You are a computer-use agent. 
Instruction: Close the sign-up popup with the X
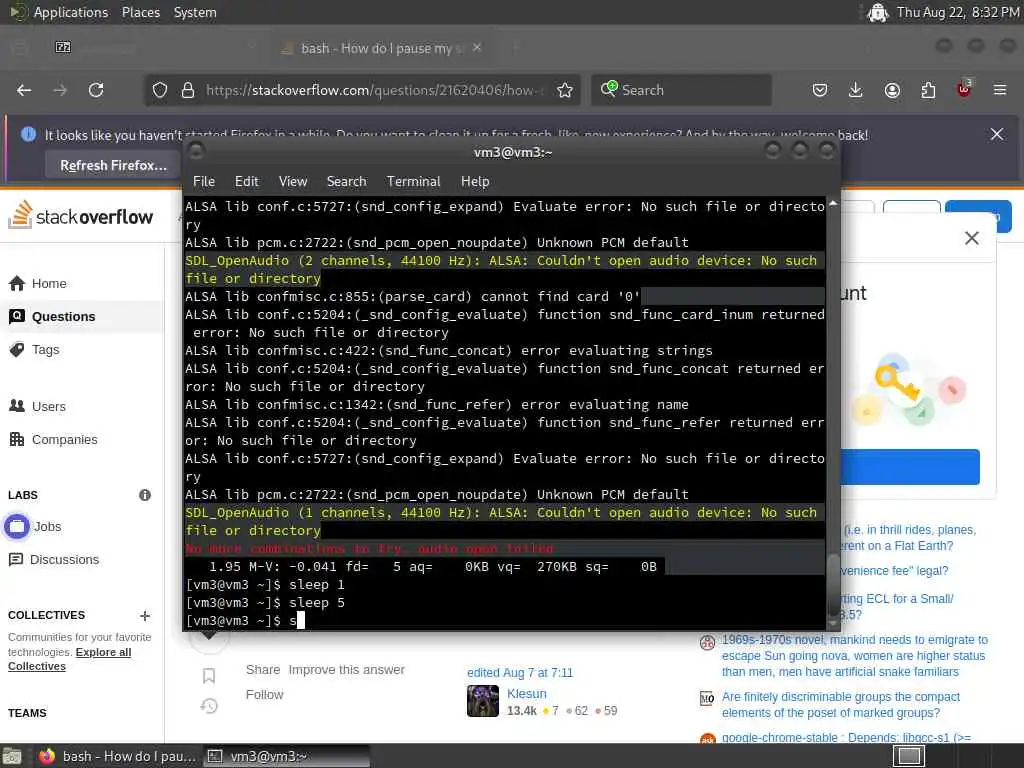tap(972, 238)
